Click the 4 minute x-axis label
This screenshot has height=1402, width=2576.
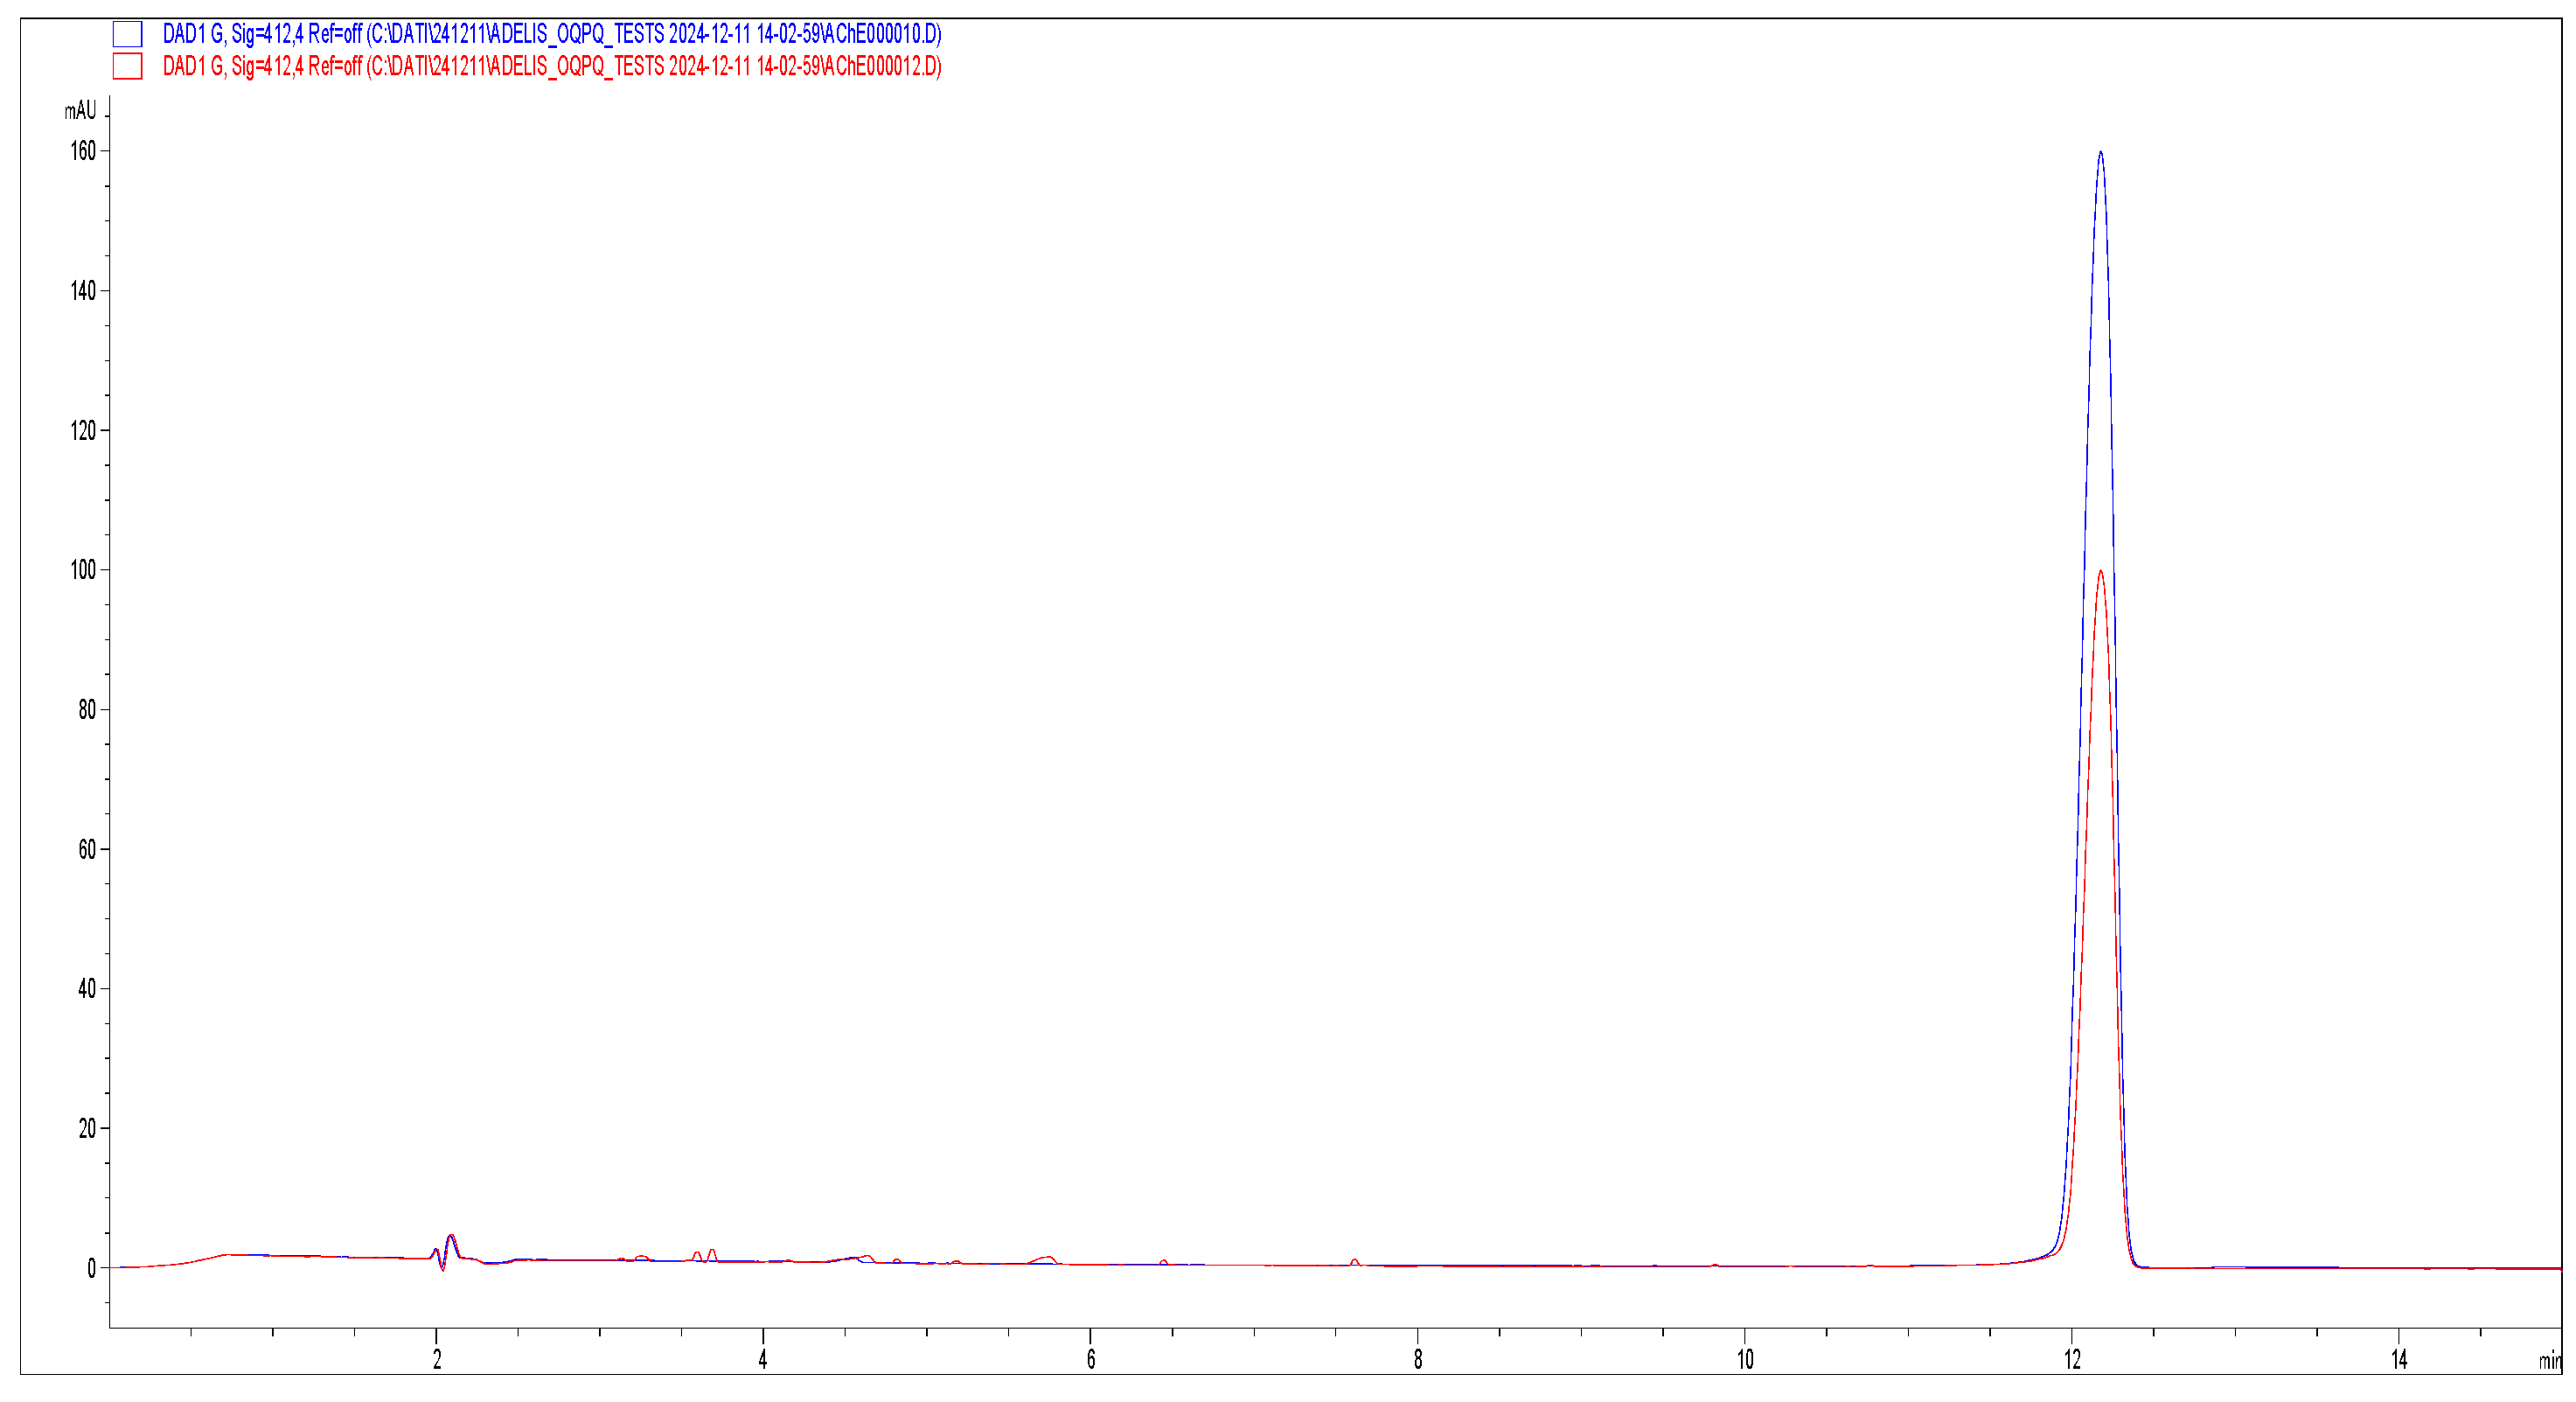763,1359
